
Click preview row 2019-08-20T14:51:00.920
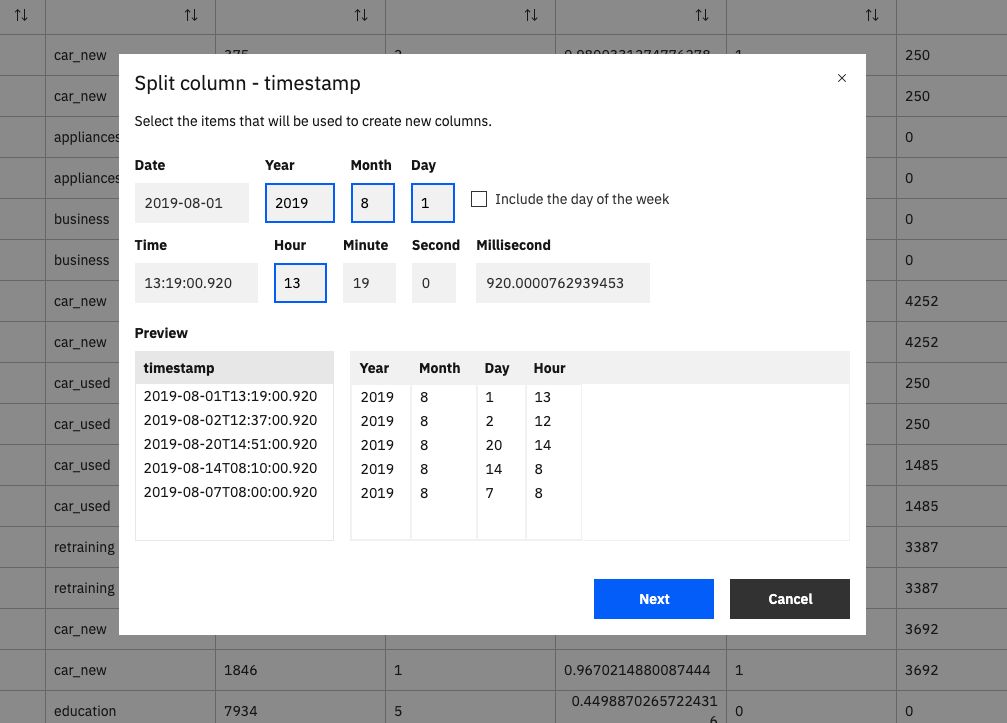pyautogui.click(x=230, y=444)
